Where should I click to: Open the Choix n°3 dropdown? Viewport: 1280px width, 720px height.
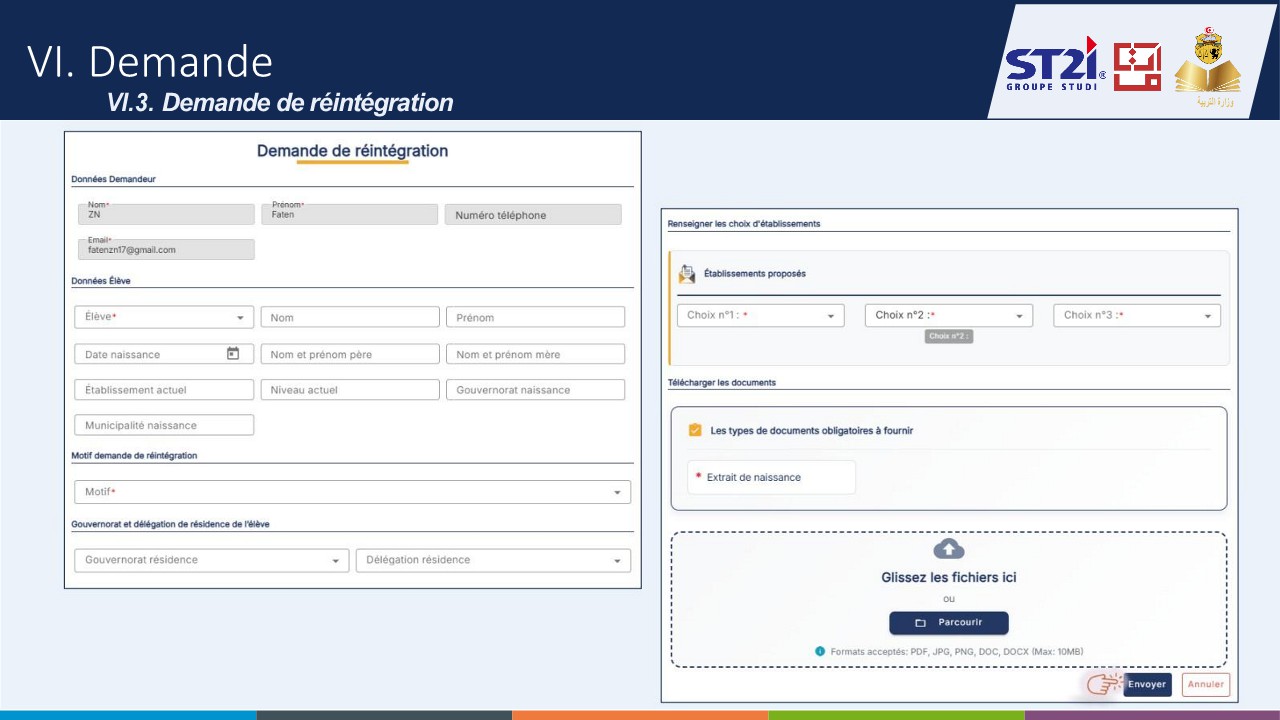pos(1137,315)
